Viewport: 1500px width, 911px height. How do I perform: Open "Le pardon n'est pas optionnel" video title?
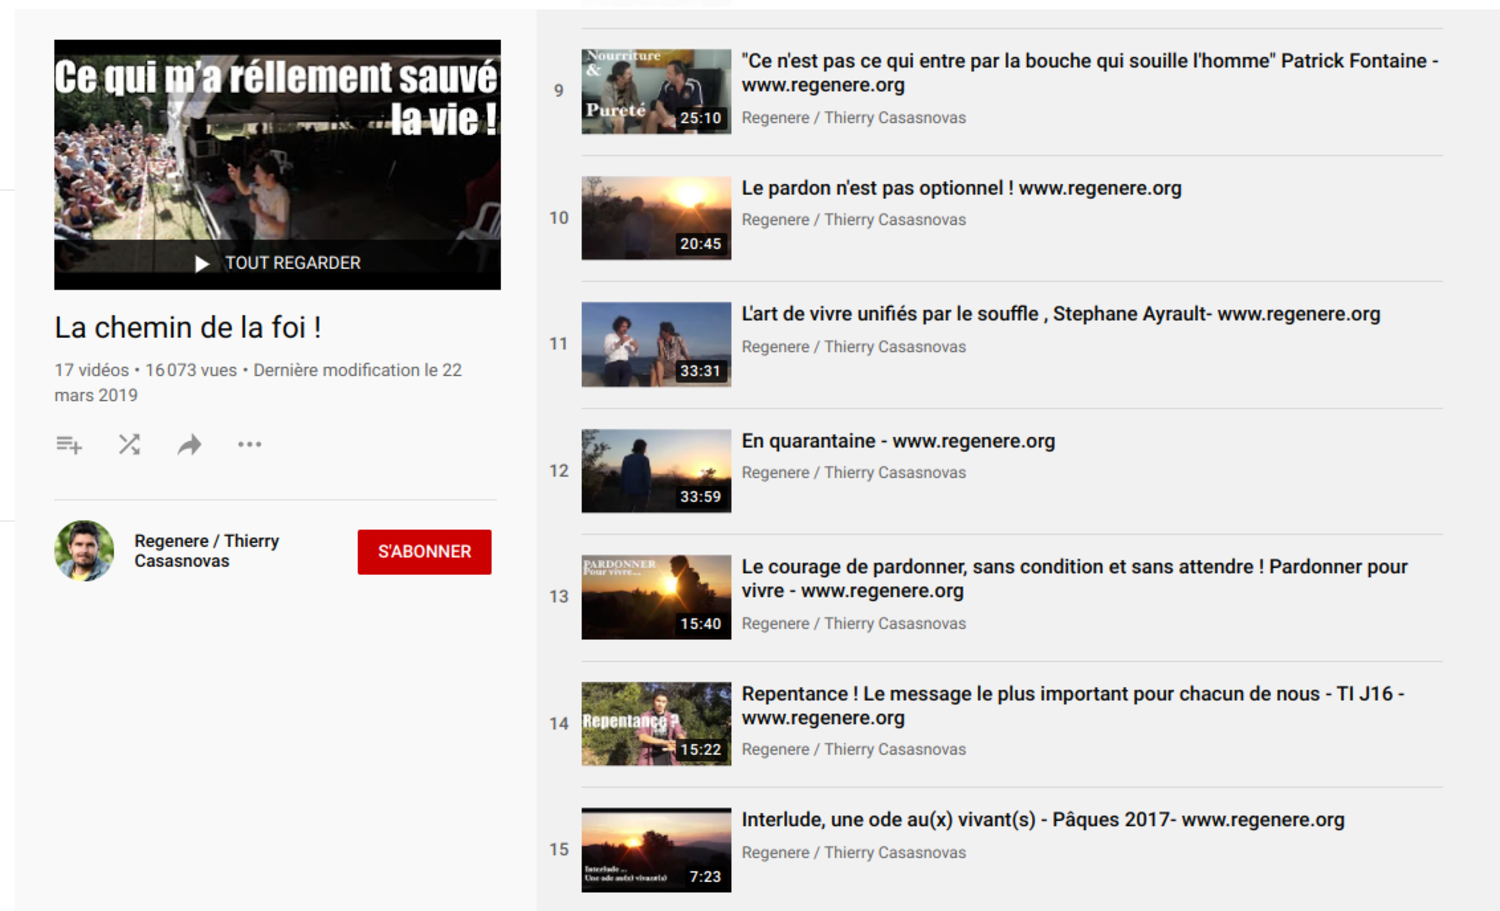(960, 188)
